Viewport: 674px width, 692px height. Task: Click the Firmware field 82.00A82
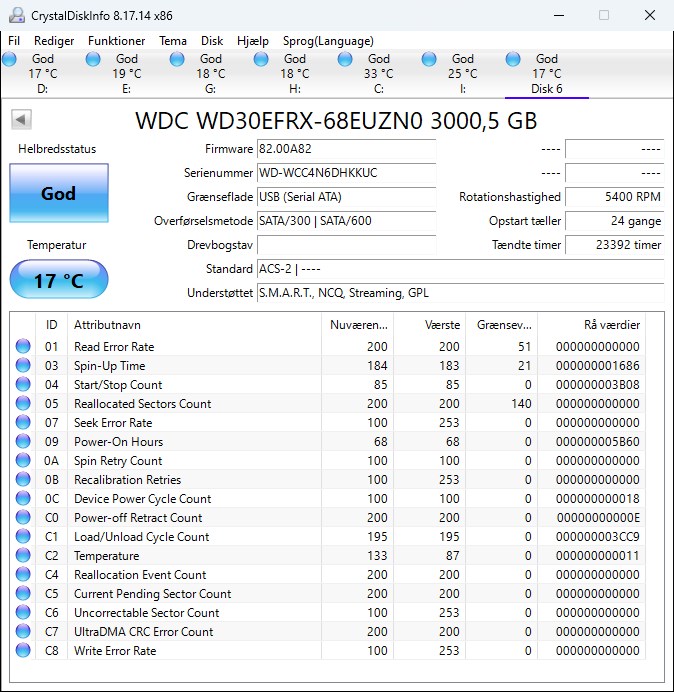pyautogui.click(x=346, y=149)
